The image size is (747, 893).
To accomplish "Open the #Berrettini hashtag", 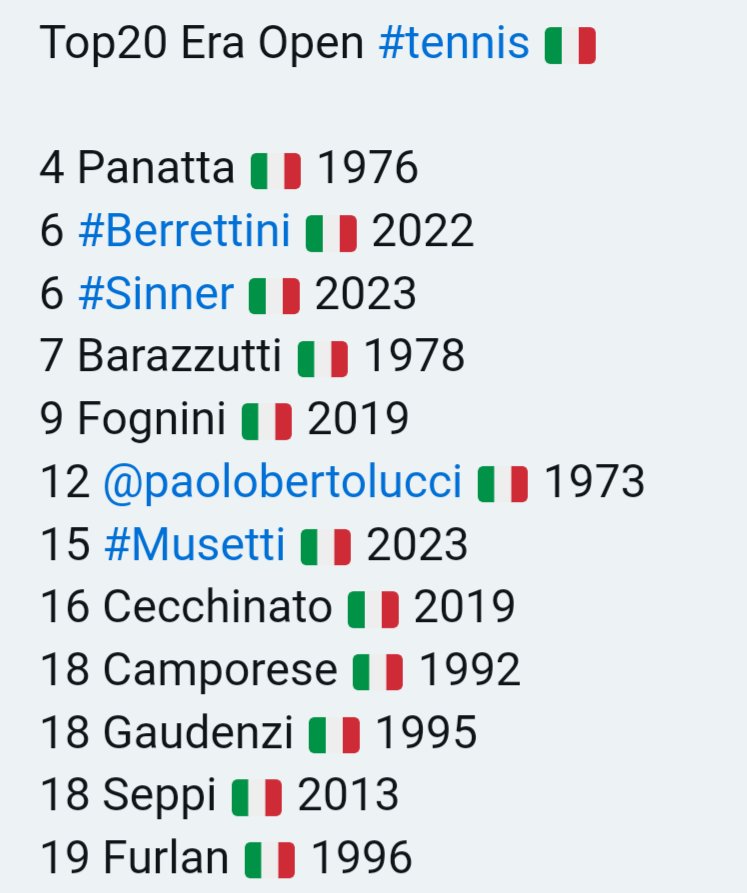I will (184, 231).
